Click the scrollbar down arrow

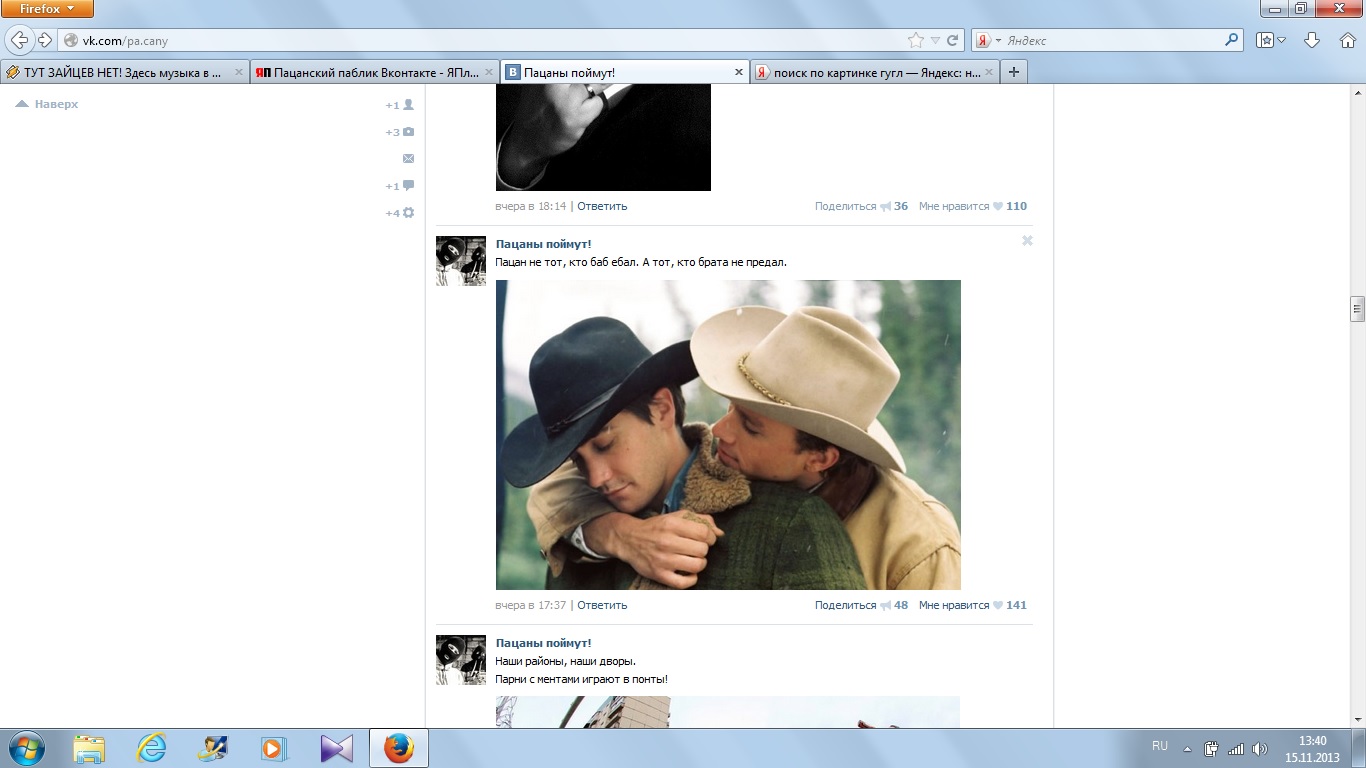click(1357, 719)
